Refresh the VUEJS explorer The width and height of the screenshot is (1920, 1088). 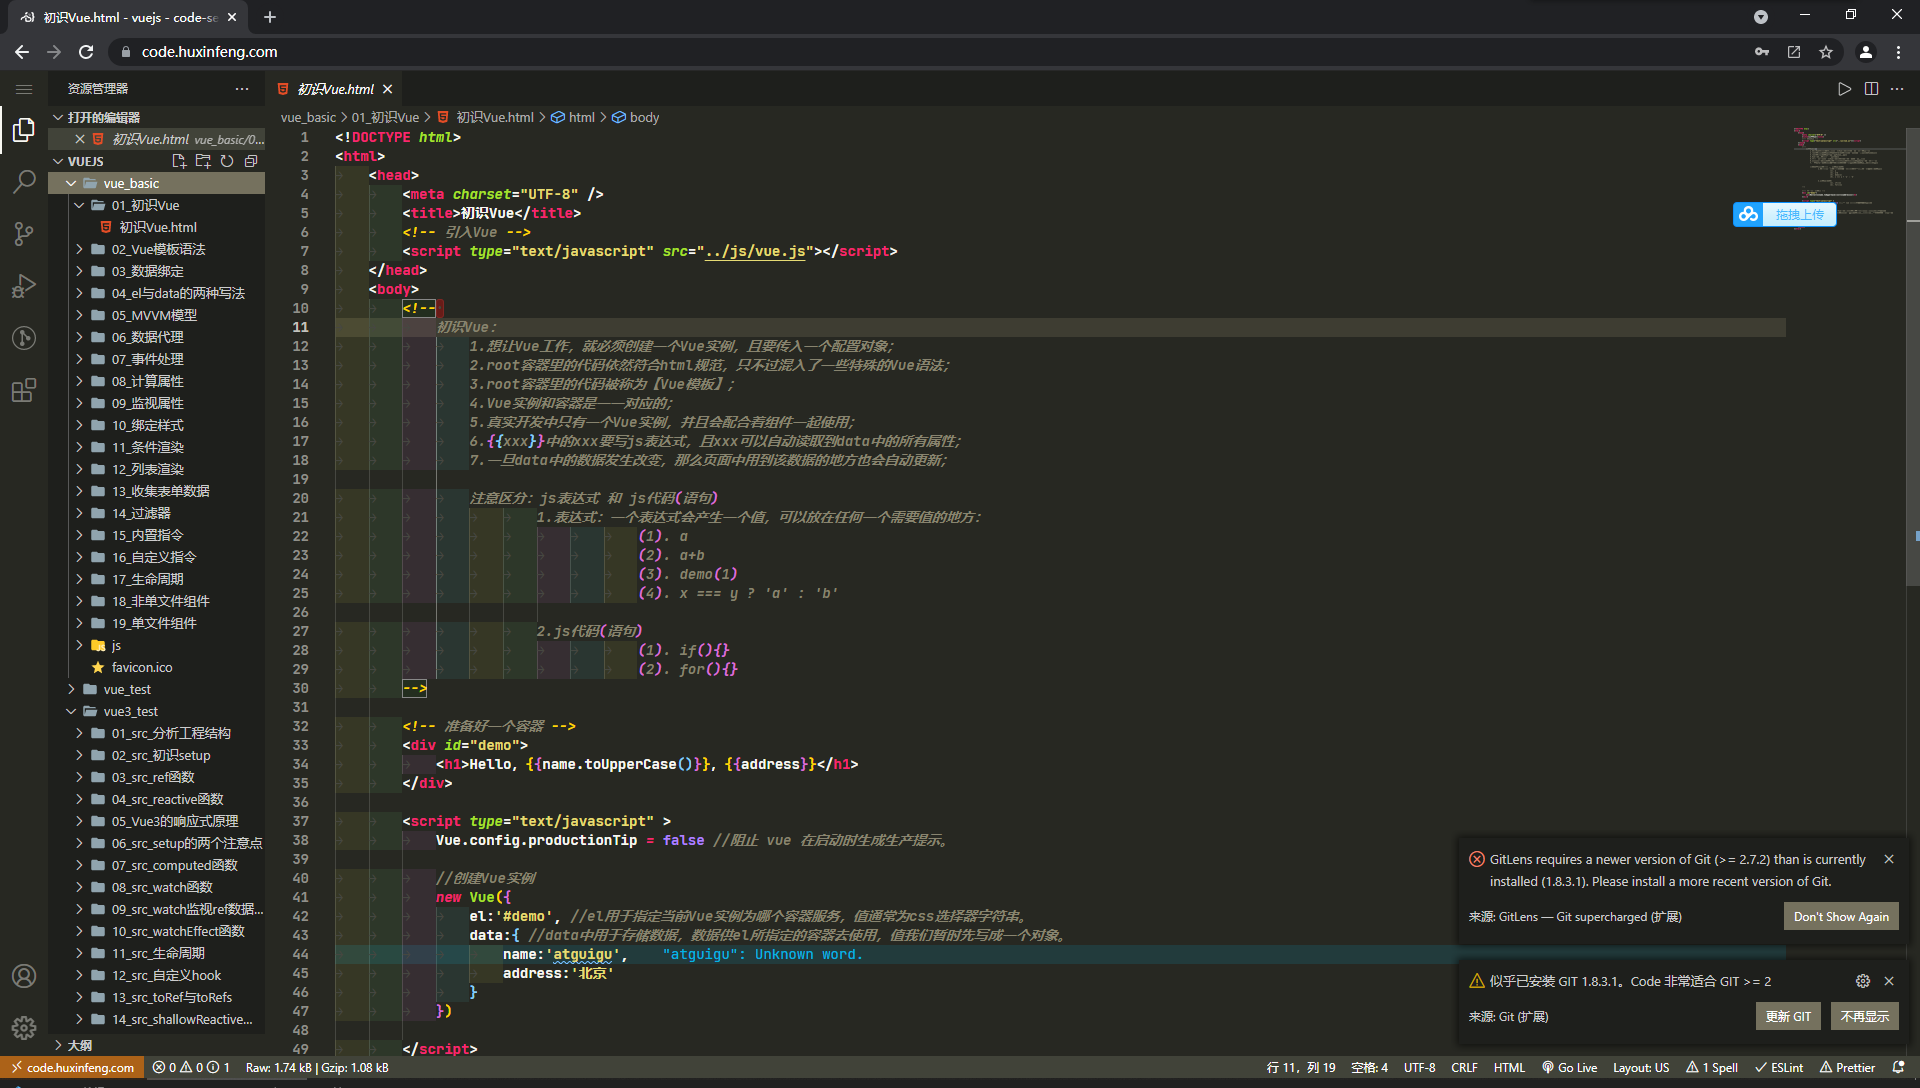pyautogui.click(x=227, y=161)
